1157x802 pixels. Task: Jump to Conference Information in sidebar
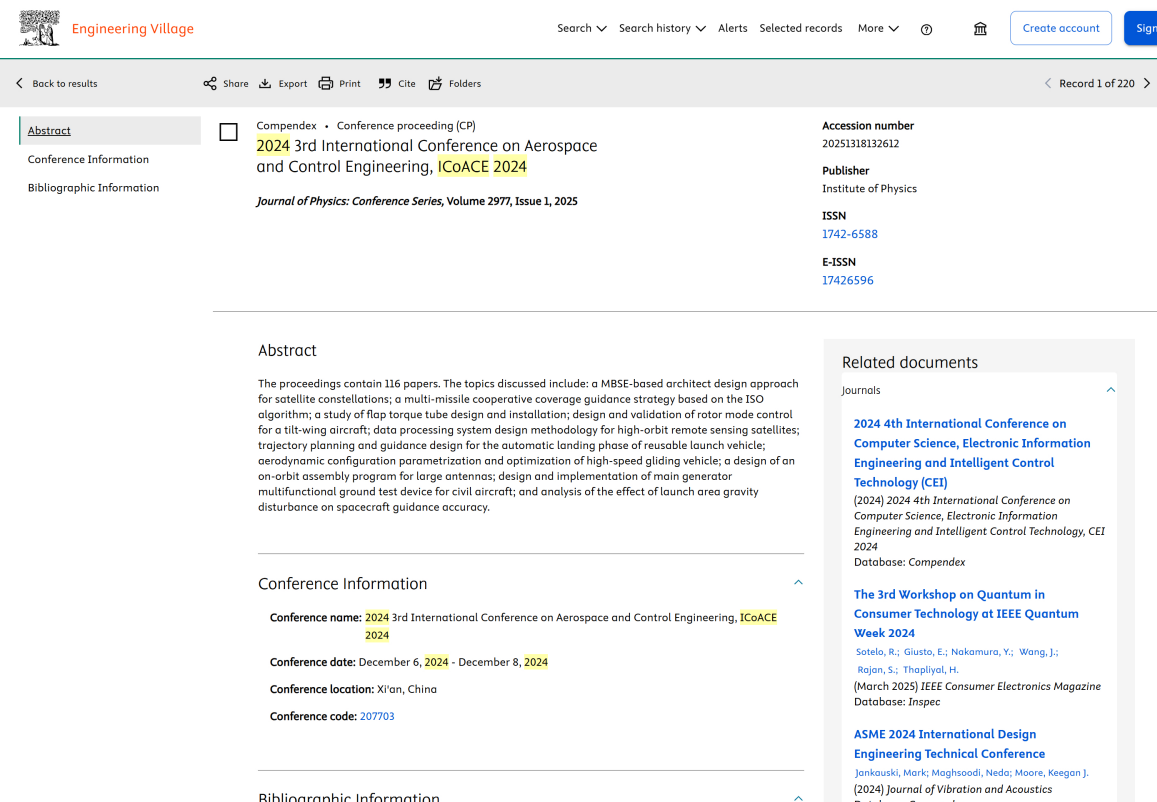89,159
